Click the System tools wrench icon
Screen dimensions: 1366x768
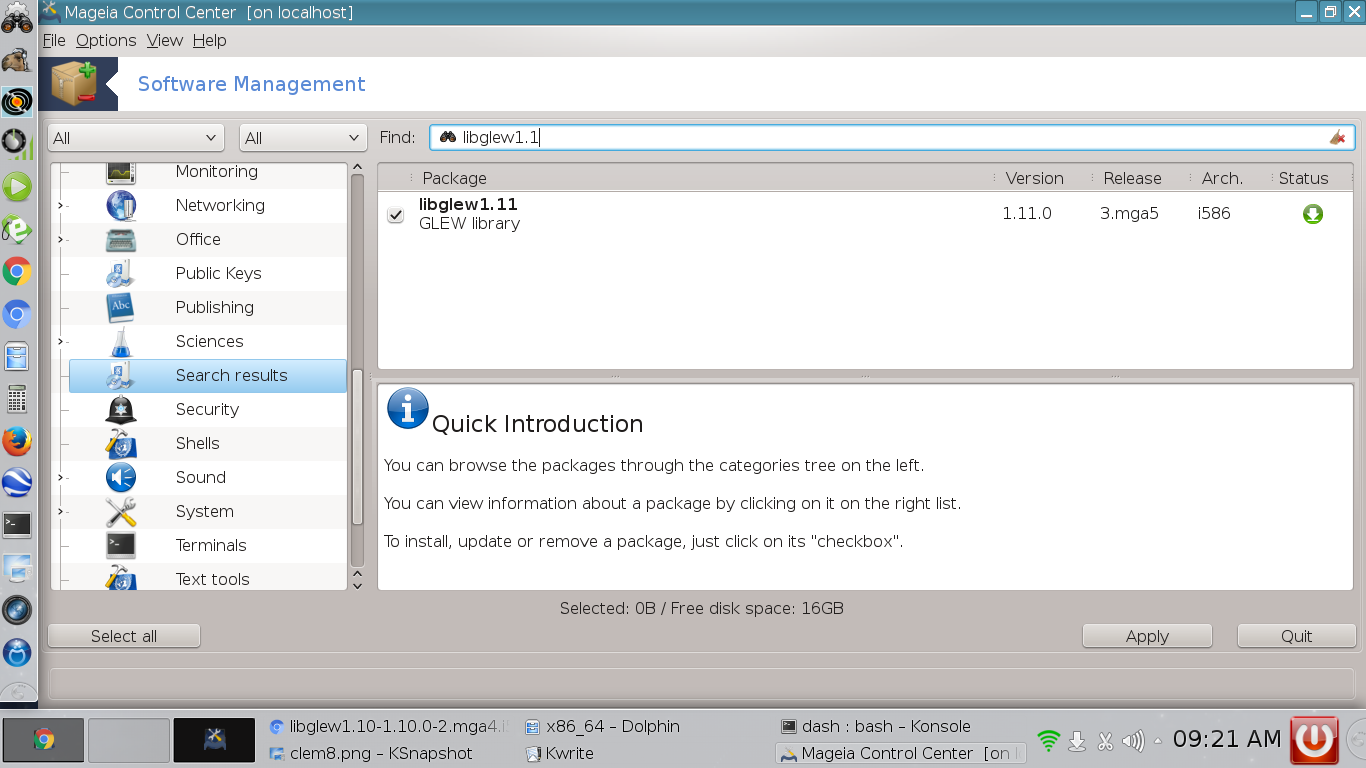[x=121, y=511]
